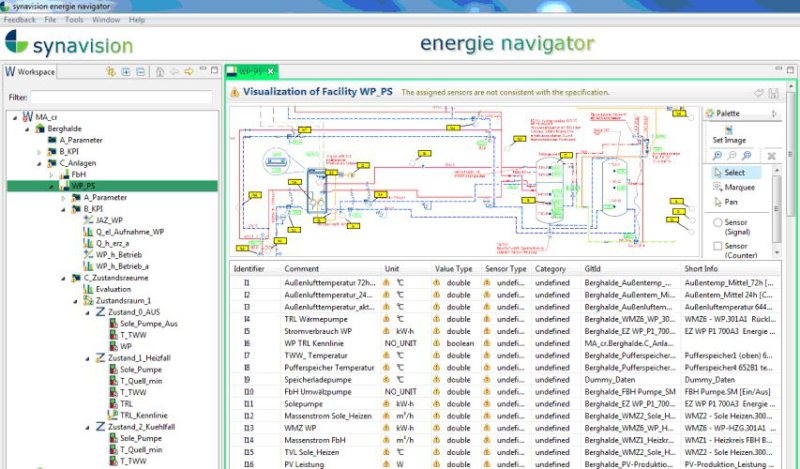Click the save disk icon in editor header

(773, 93)
